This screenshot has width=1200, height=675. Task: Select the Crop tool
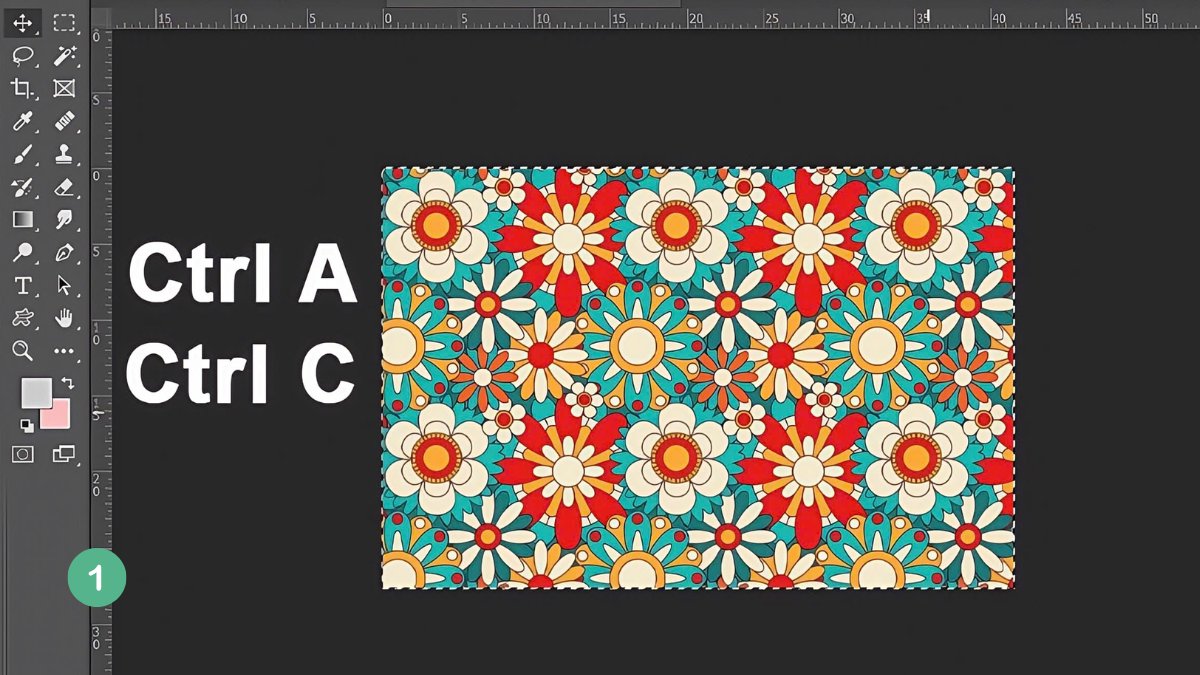pyautogui.click(x=24, y=88)
